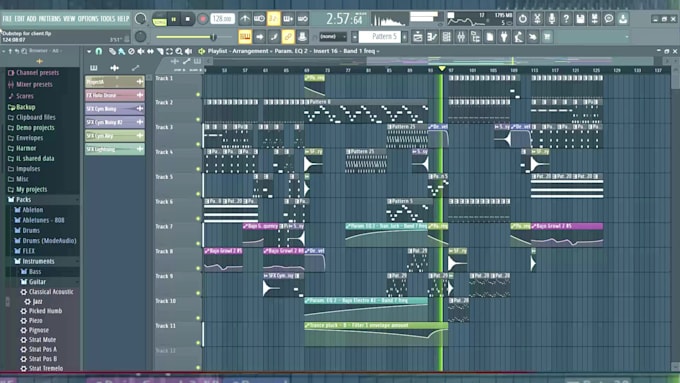Click the overdub mode icon
The width and height of the screenshot is (680, 383).
click(288, 19)
